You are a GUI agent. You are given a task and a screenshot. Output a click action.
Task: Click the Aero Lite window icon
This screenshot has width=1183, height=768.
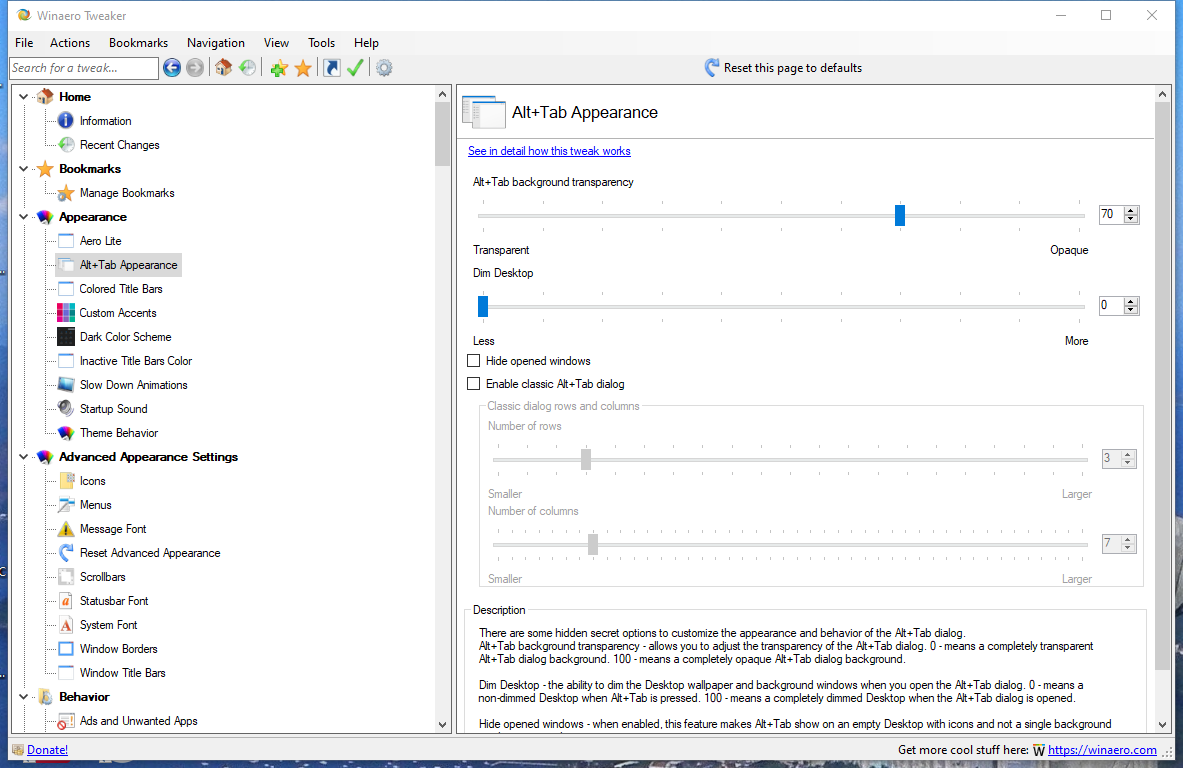click(66, 241)
